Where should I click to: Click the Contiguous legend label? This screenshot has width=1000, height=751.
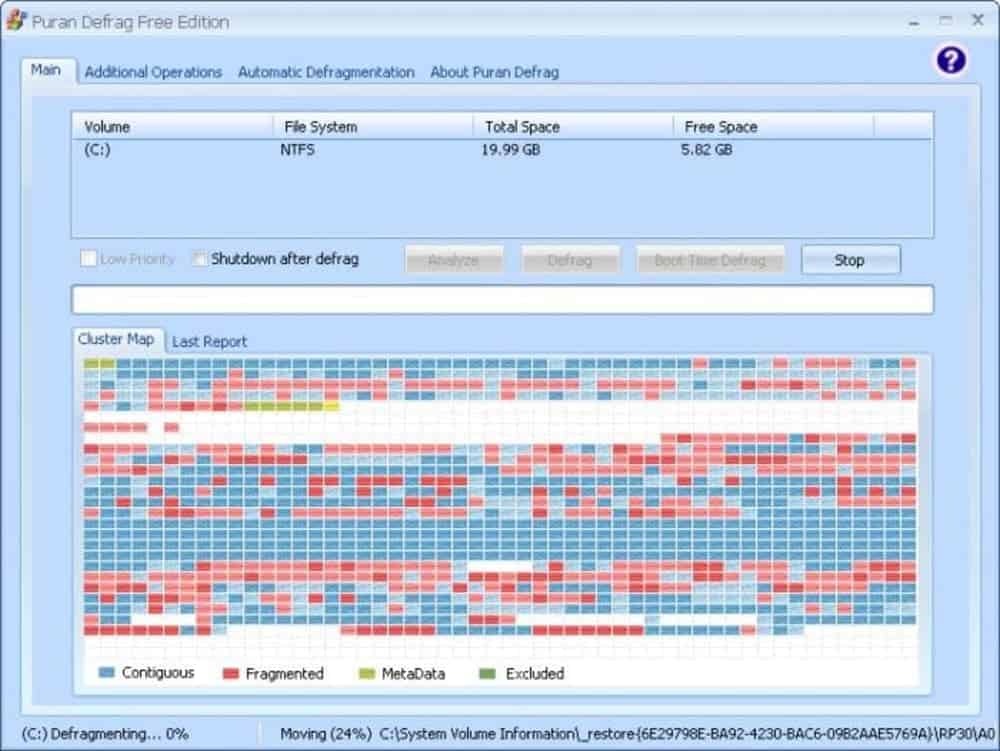coord(158,673)
